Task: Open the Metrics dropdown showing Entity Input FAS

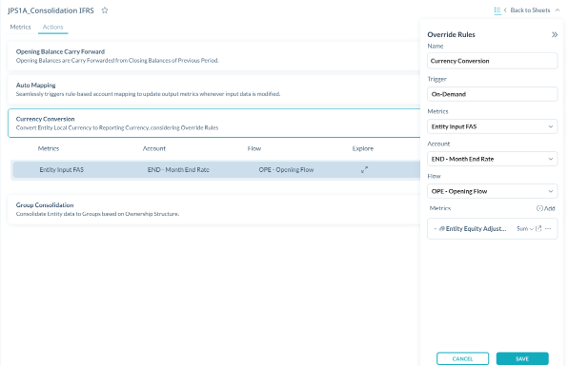Action: 492,126
